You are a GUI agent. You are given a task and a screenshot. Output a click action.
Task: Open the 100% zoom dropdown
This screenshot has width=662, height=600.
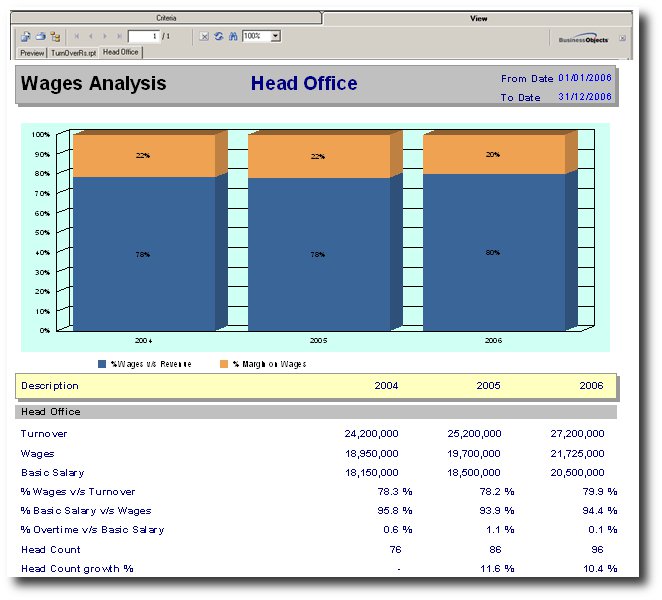coord(275,36)
